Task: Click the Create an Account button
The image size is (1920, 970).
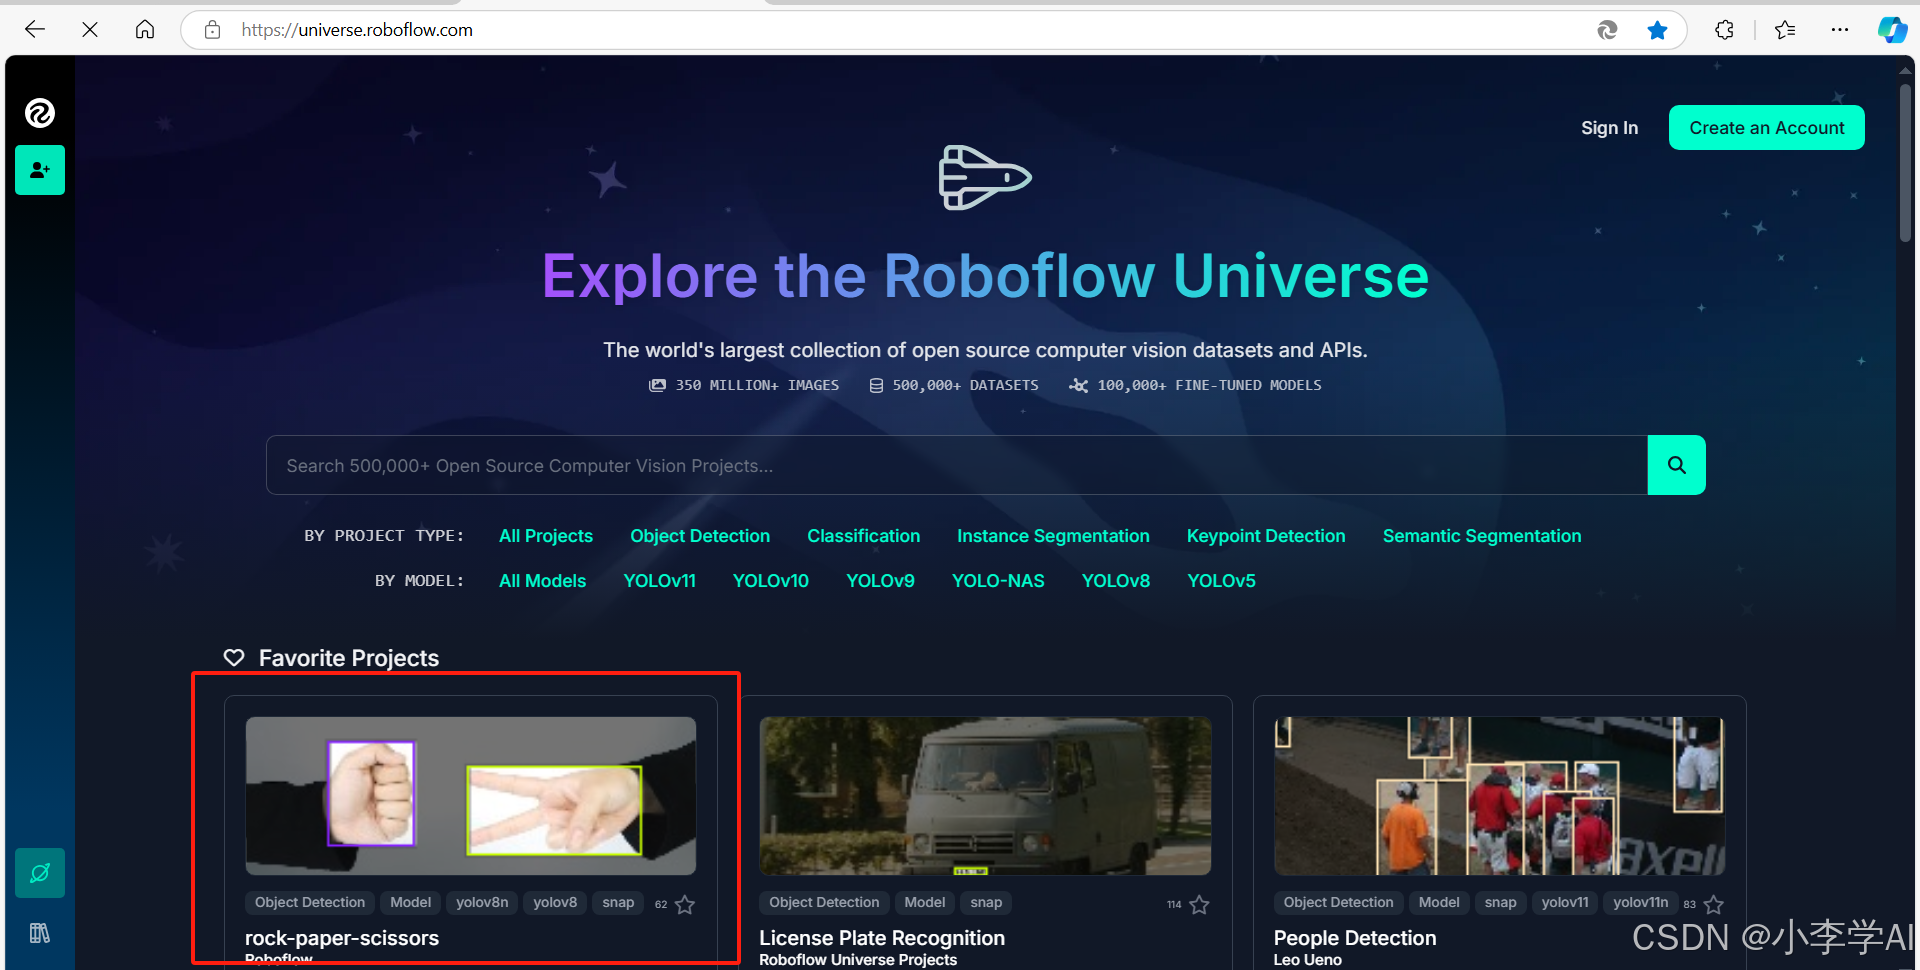Action: pyautogui.click(x=1766, y=128)
